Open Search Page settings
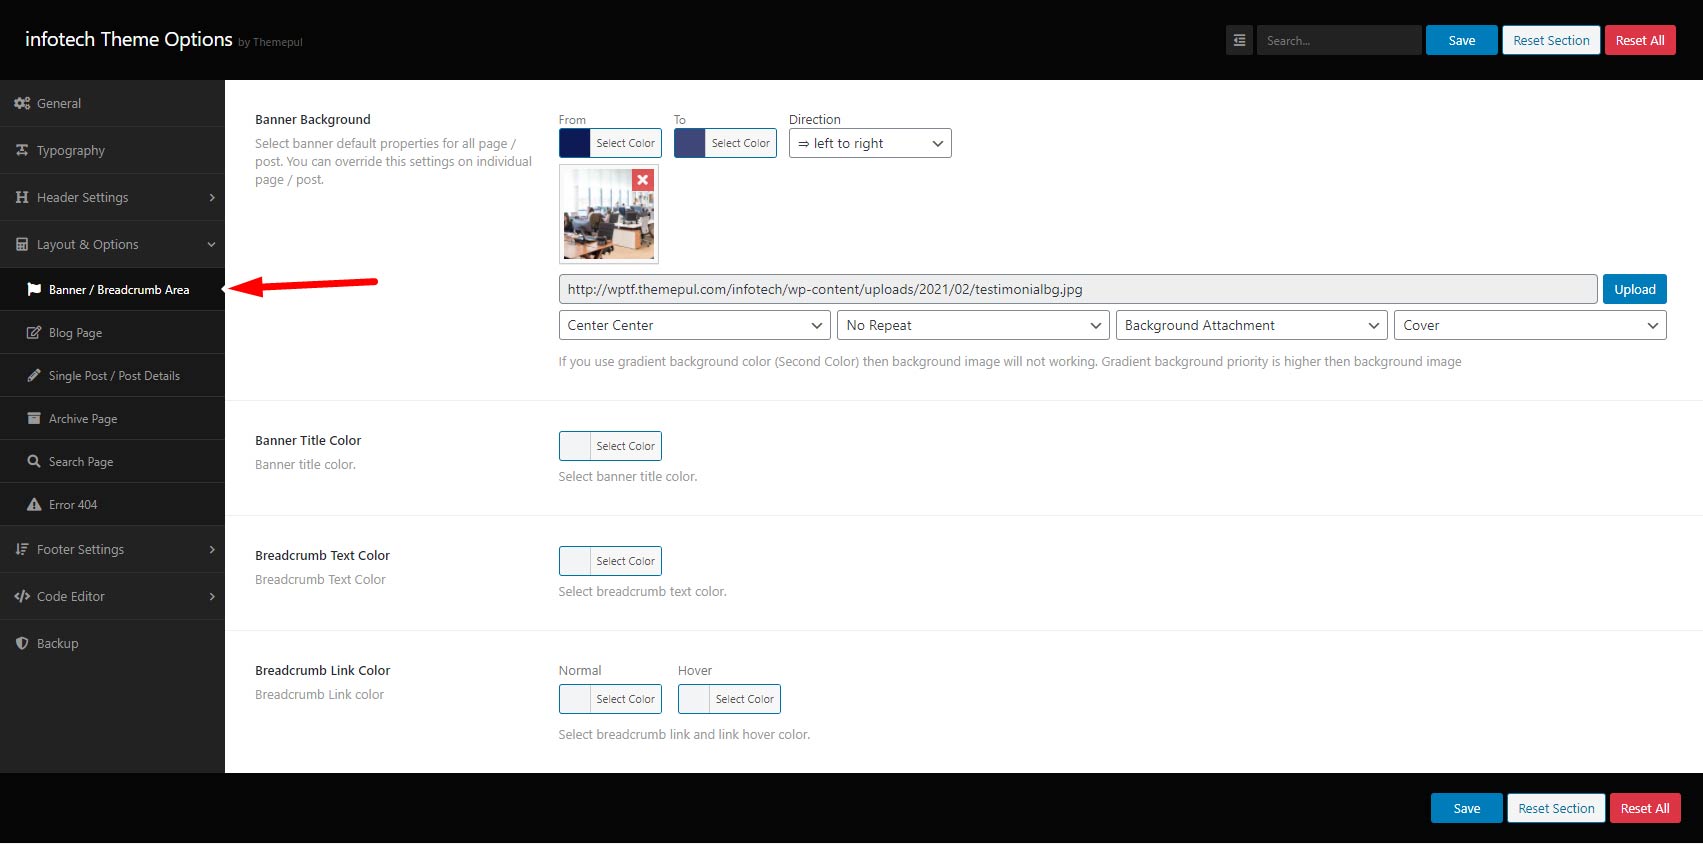The height and width of the screenshot is (844, 1703). pos(112,461)
